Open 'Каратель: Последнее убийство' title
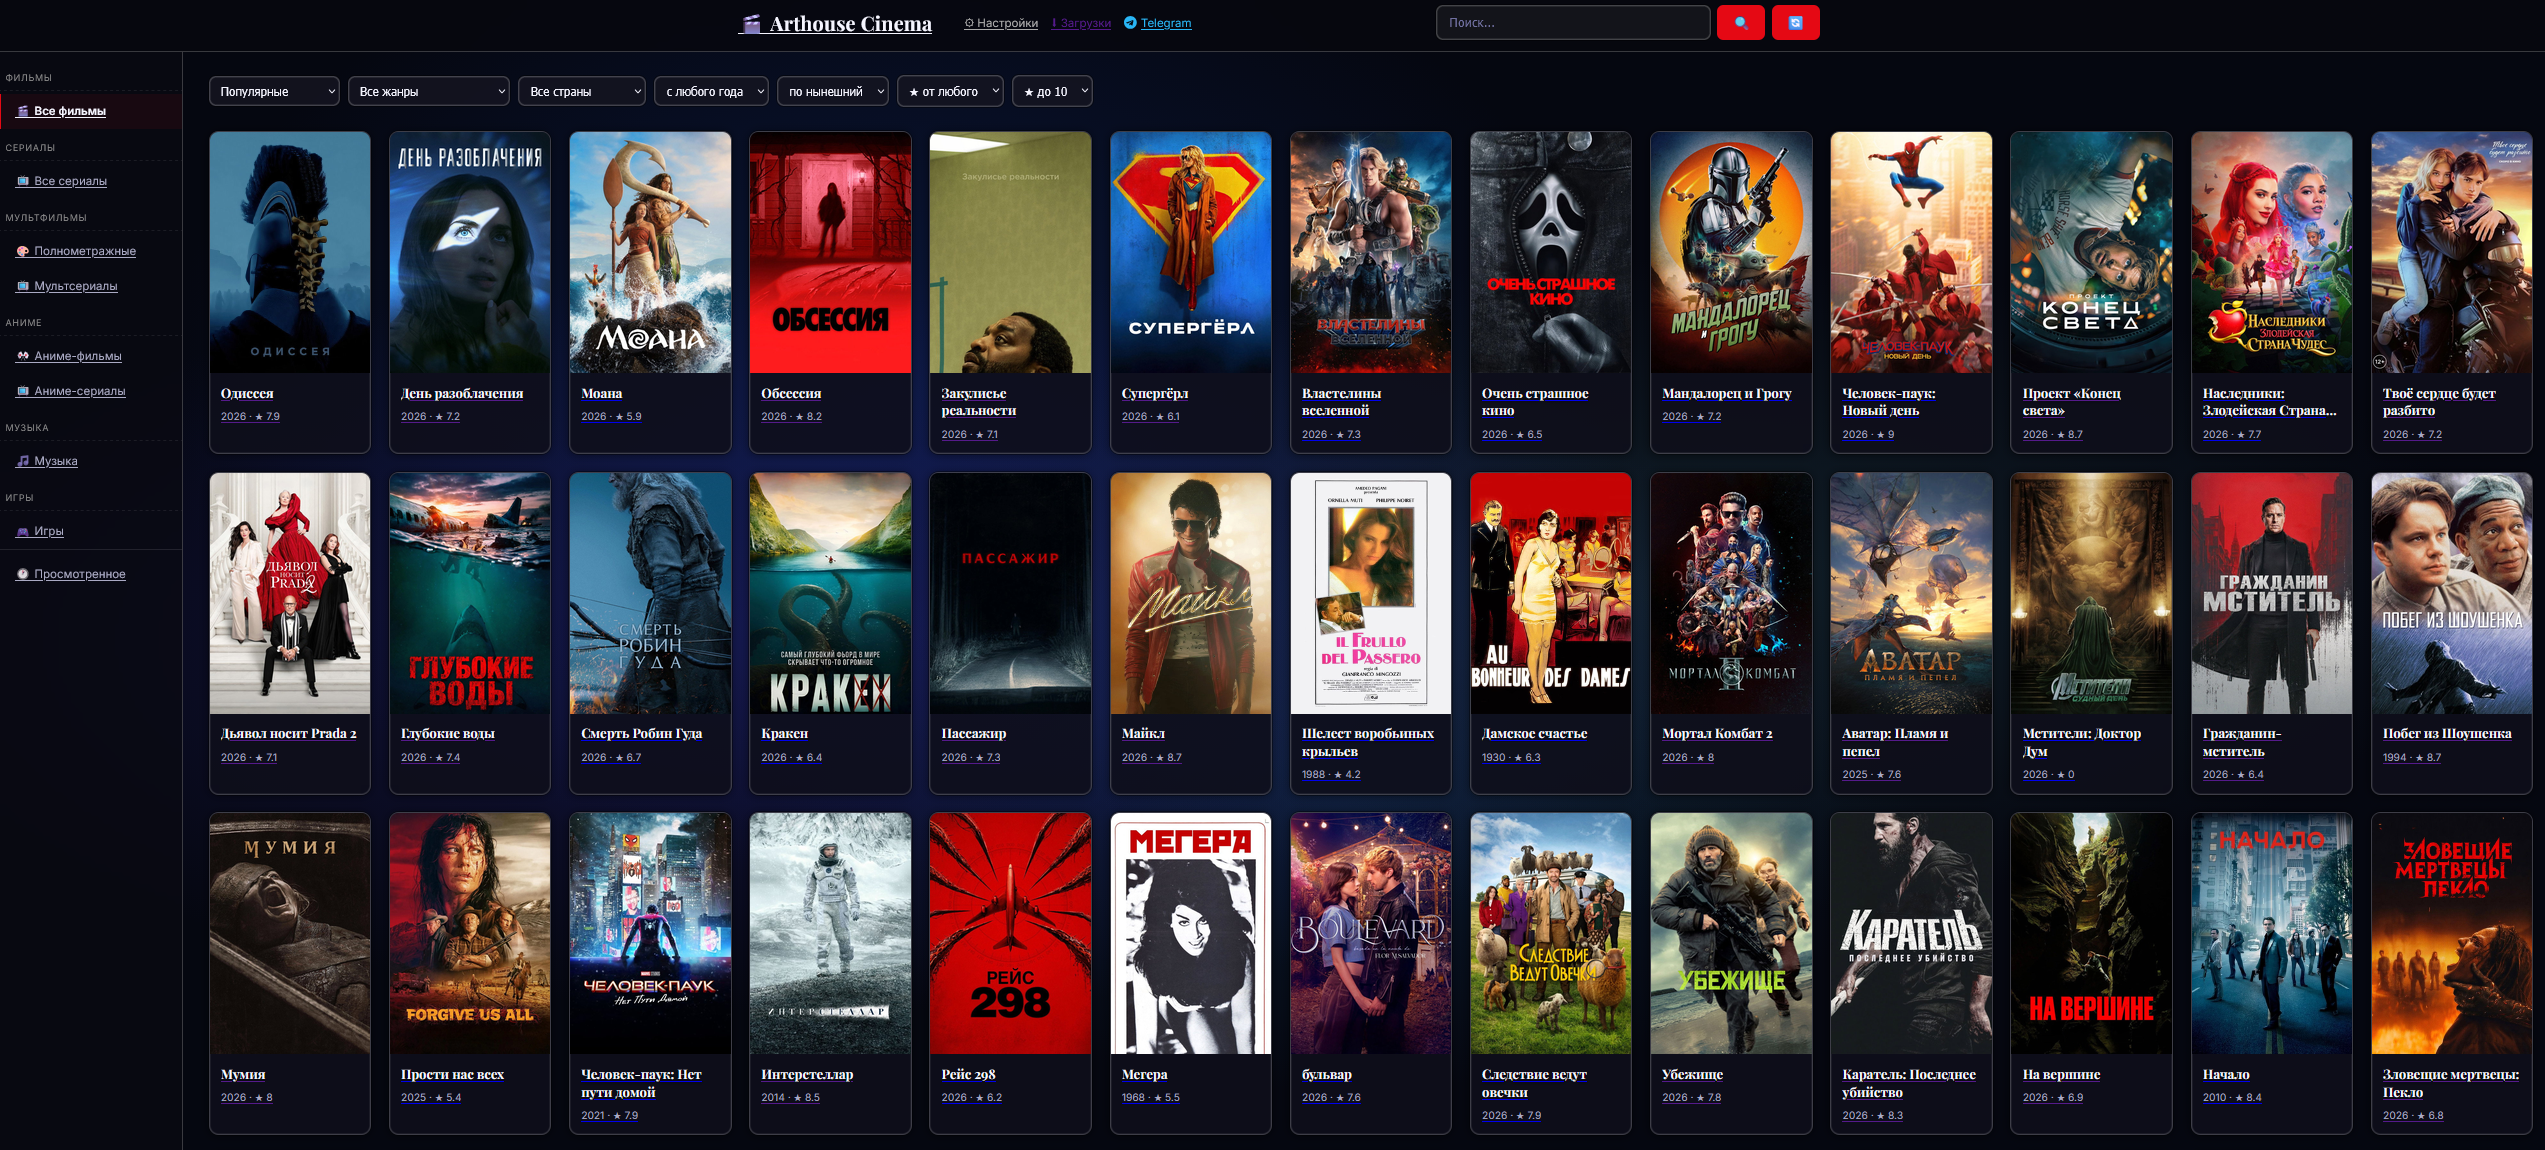This screenshot has height=1150, width=2545. pyautogui.click(x=1909, y=1083)
